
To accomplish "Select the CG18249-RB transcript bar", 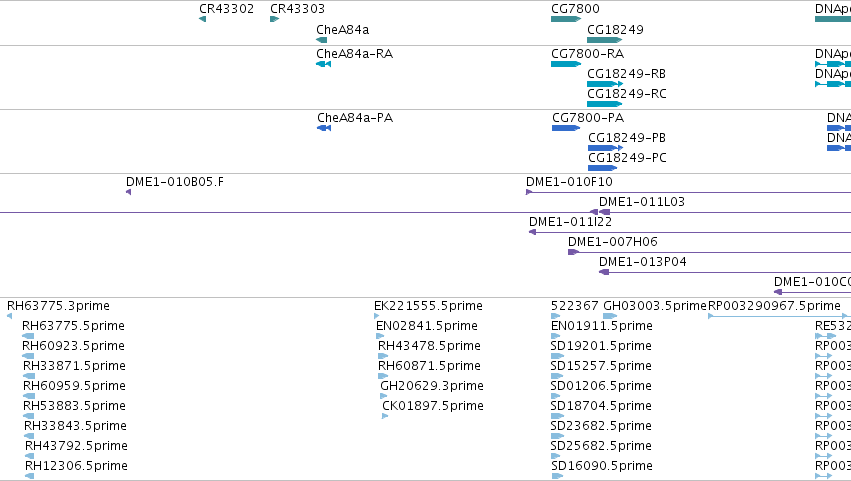I will [x=605, y=84].
